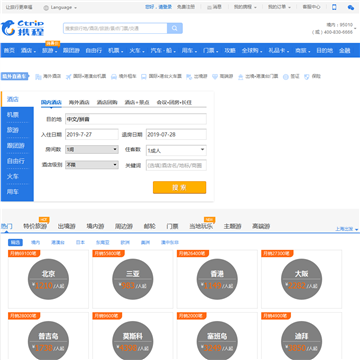Expand 我的携程 menu in top bar
The width and height of the screenshot is (360, 360).
[x=245, y=7]
